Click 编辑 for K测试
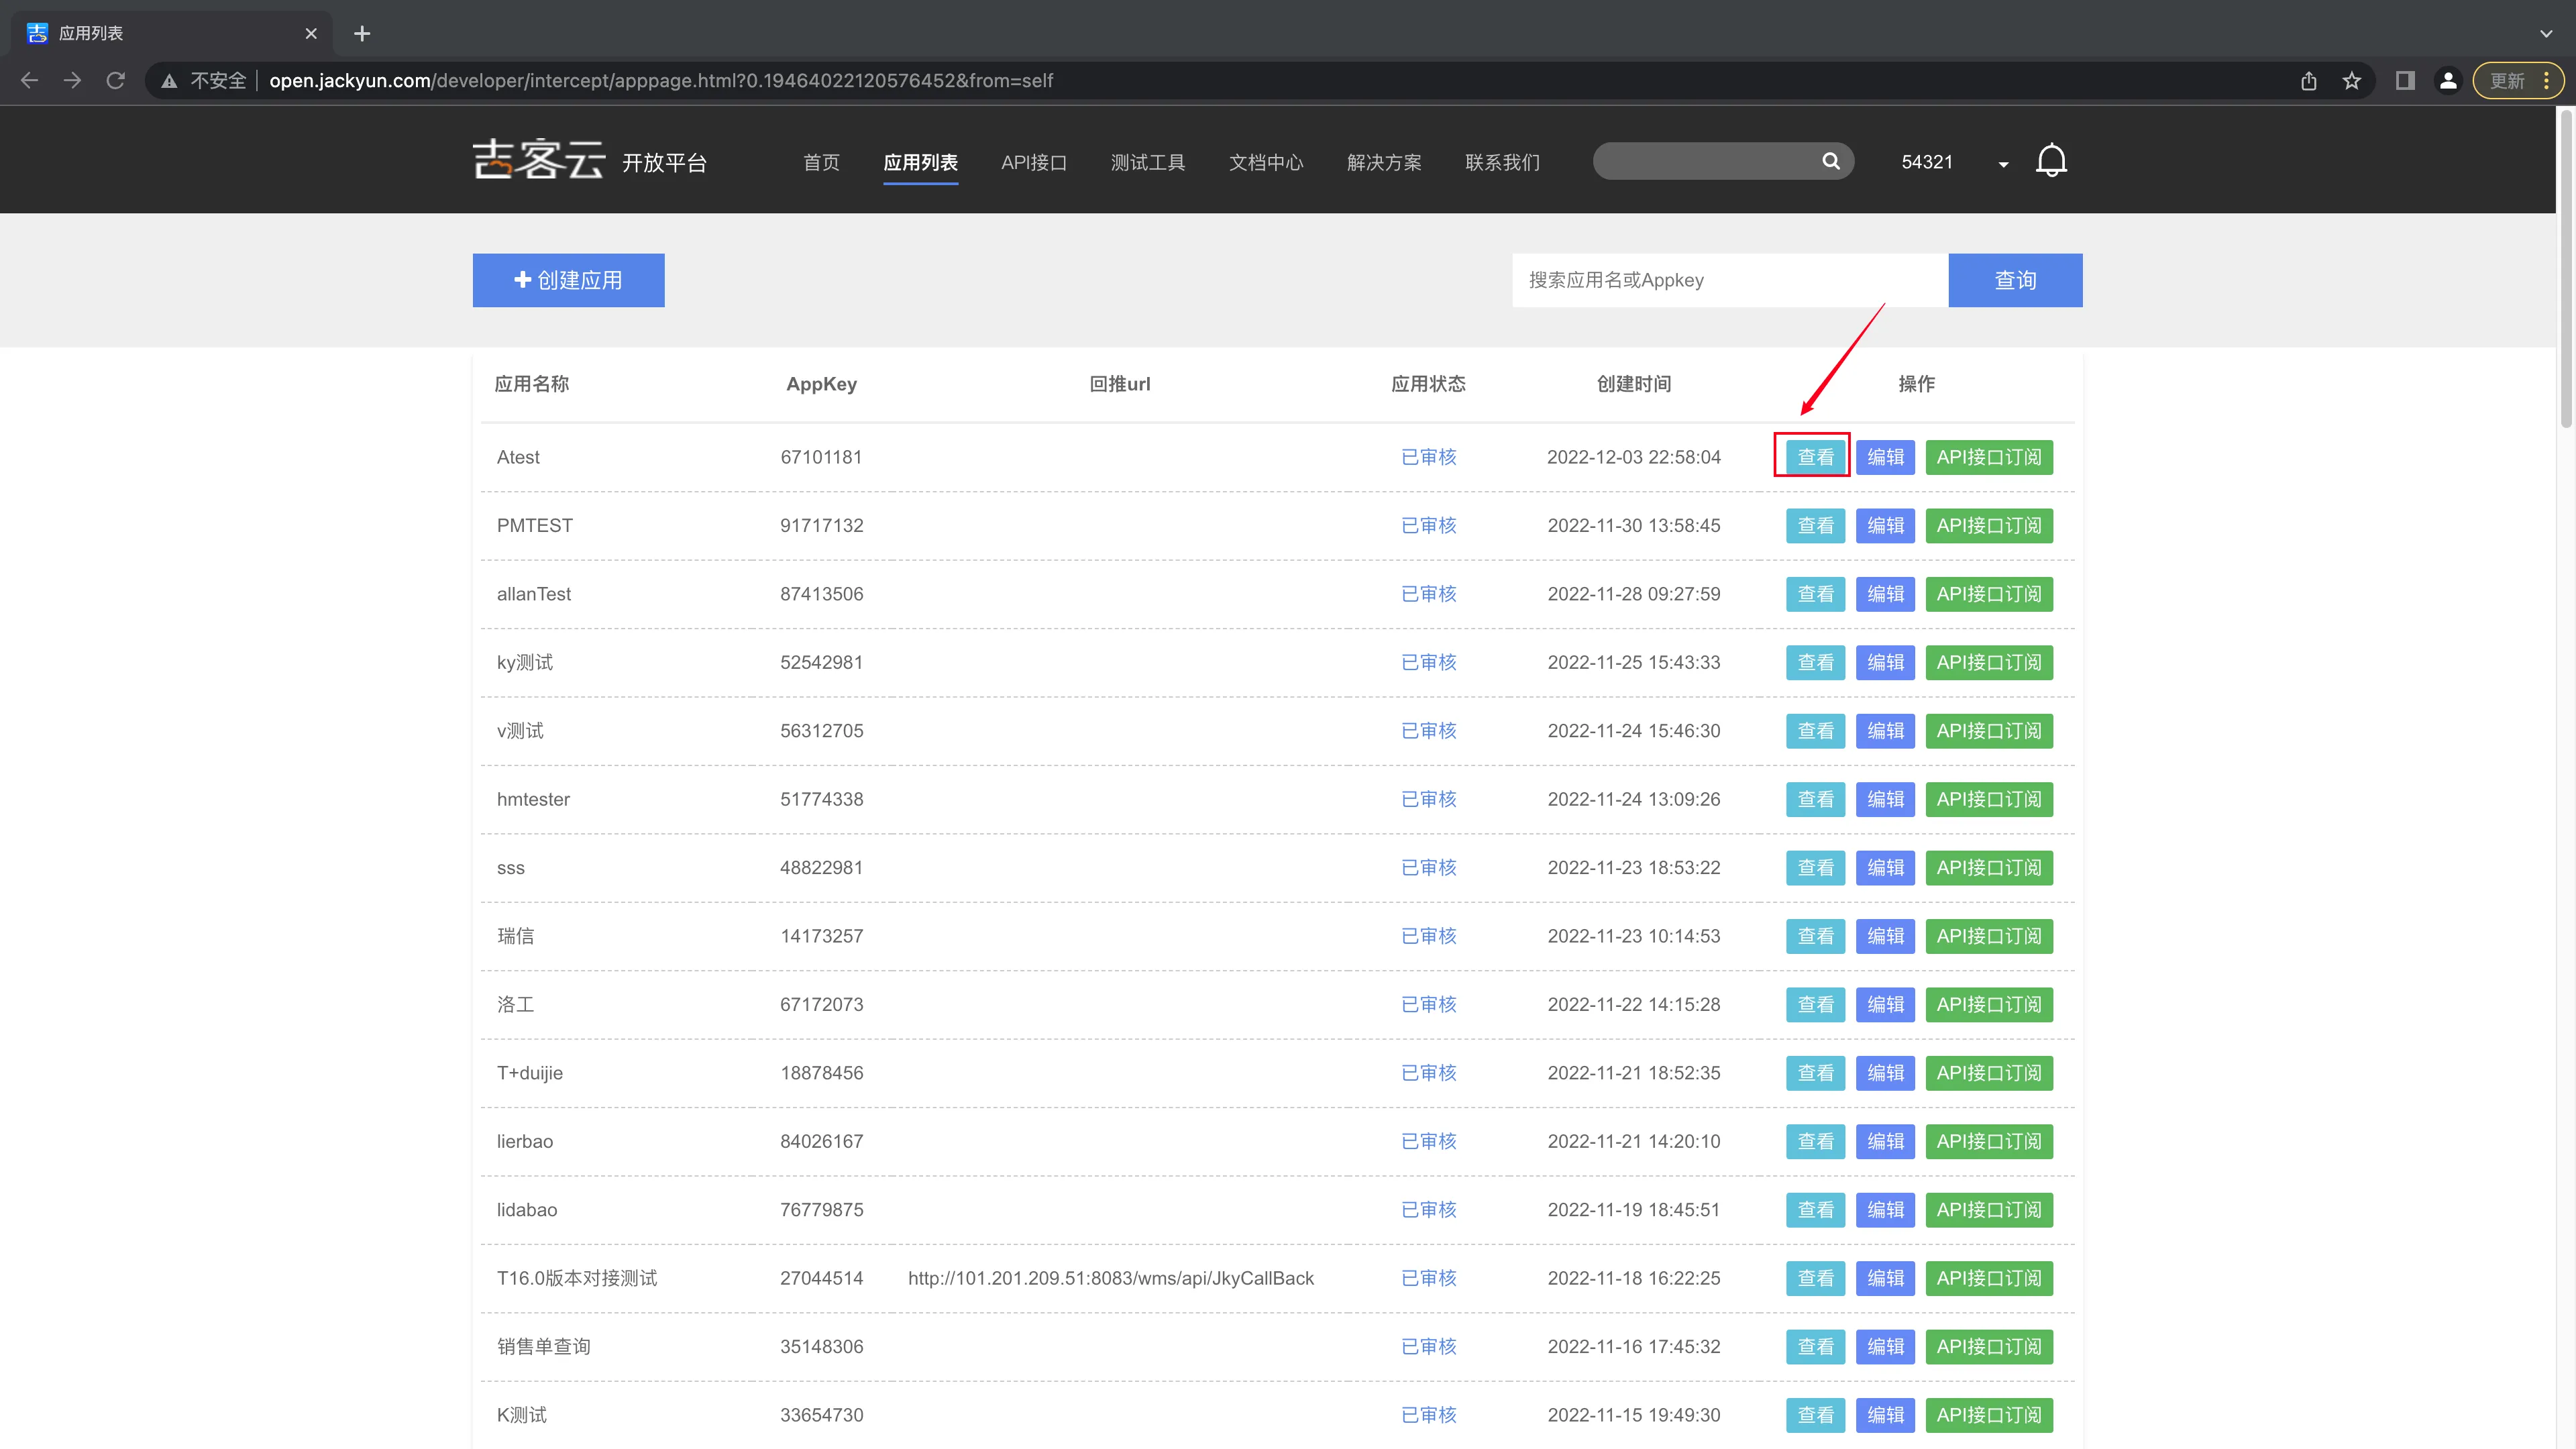2576x1449 pixels. pyautogui.click(x=1885, y=1415)
